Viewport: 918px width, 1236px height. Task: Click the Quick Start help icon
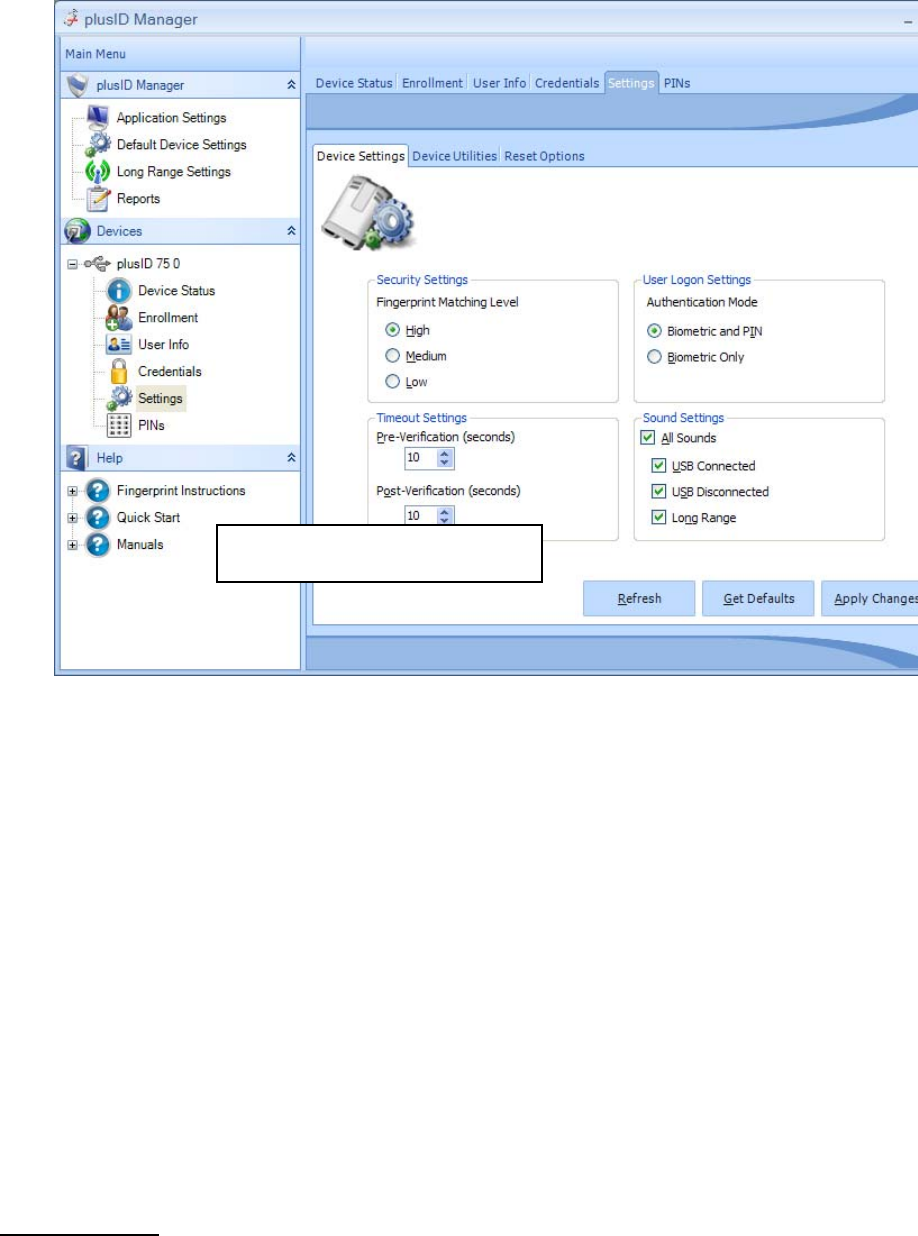pyautogui.click(x=97, y=518)
